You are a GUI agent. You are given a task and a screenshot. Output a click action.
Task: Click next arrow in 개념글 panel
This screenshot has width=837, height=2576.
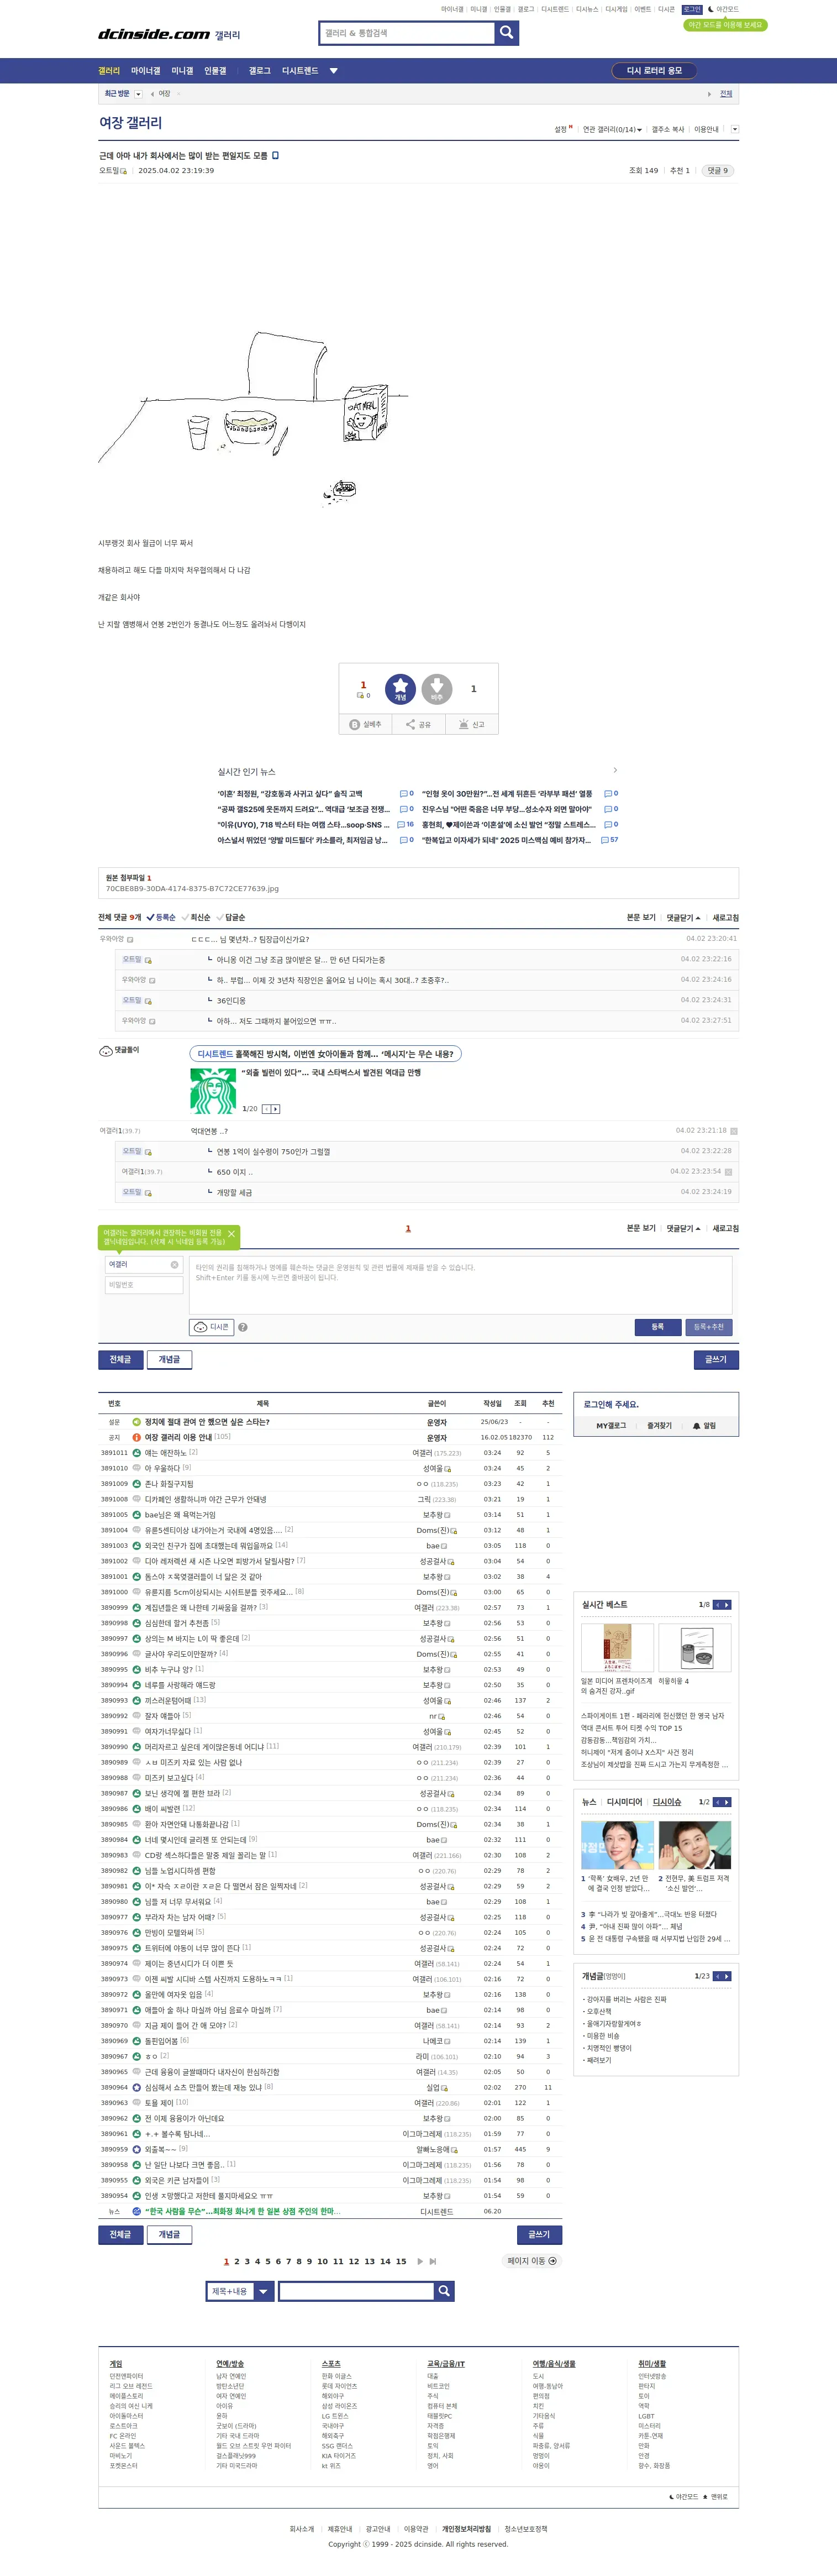coord(727,1976)
